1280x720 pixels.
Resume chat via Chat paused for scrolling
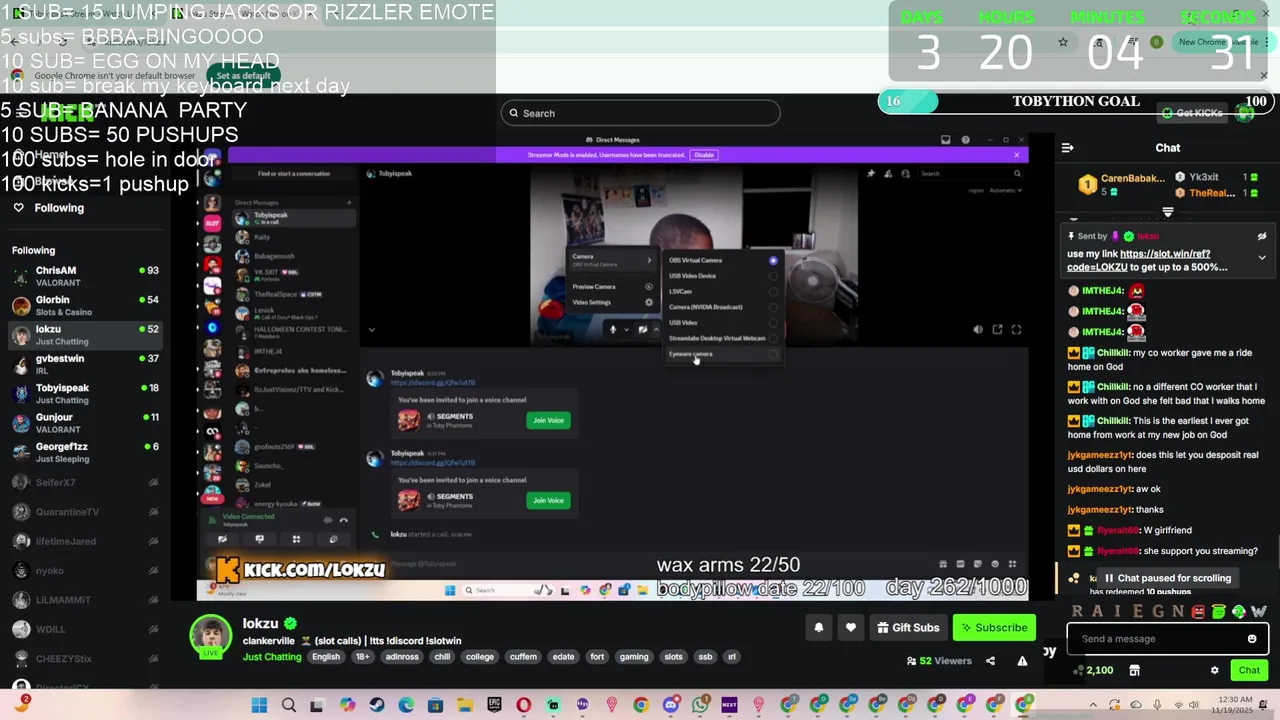[x=1167, y=578]
